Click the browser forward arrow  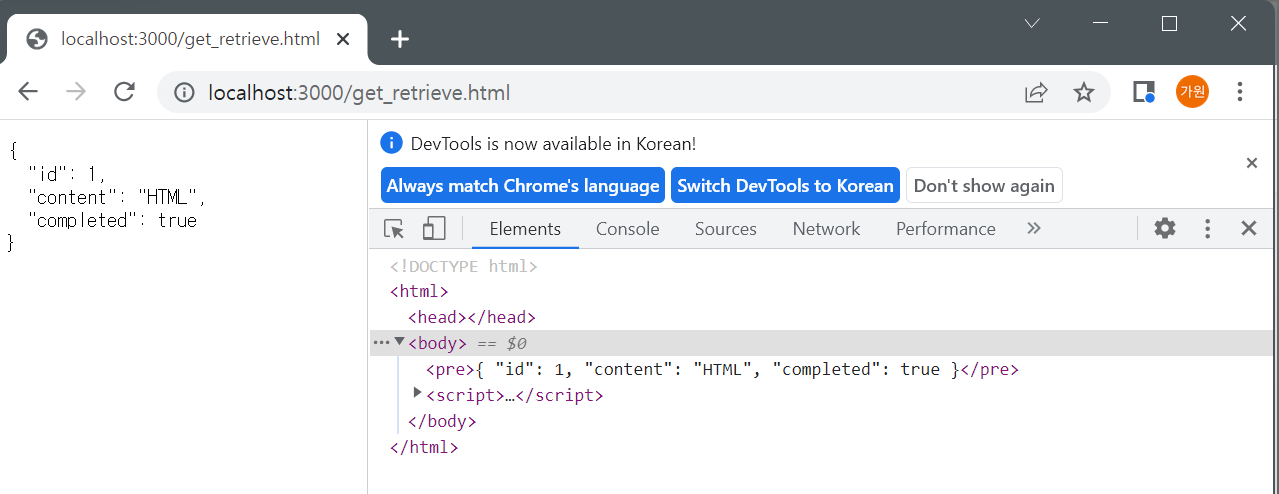(x=76, y=92)
